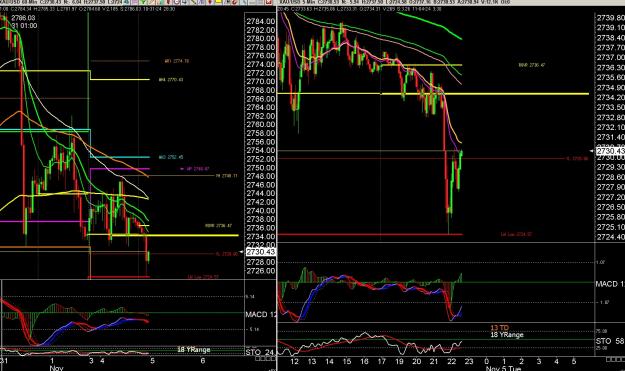Select the MACD 12 label of left chart
Image resolution: width=625 pixels, height=371 pixels.
tap(261, 314)
